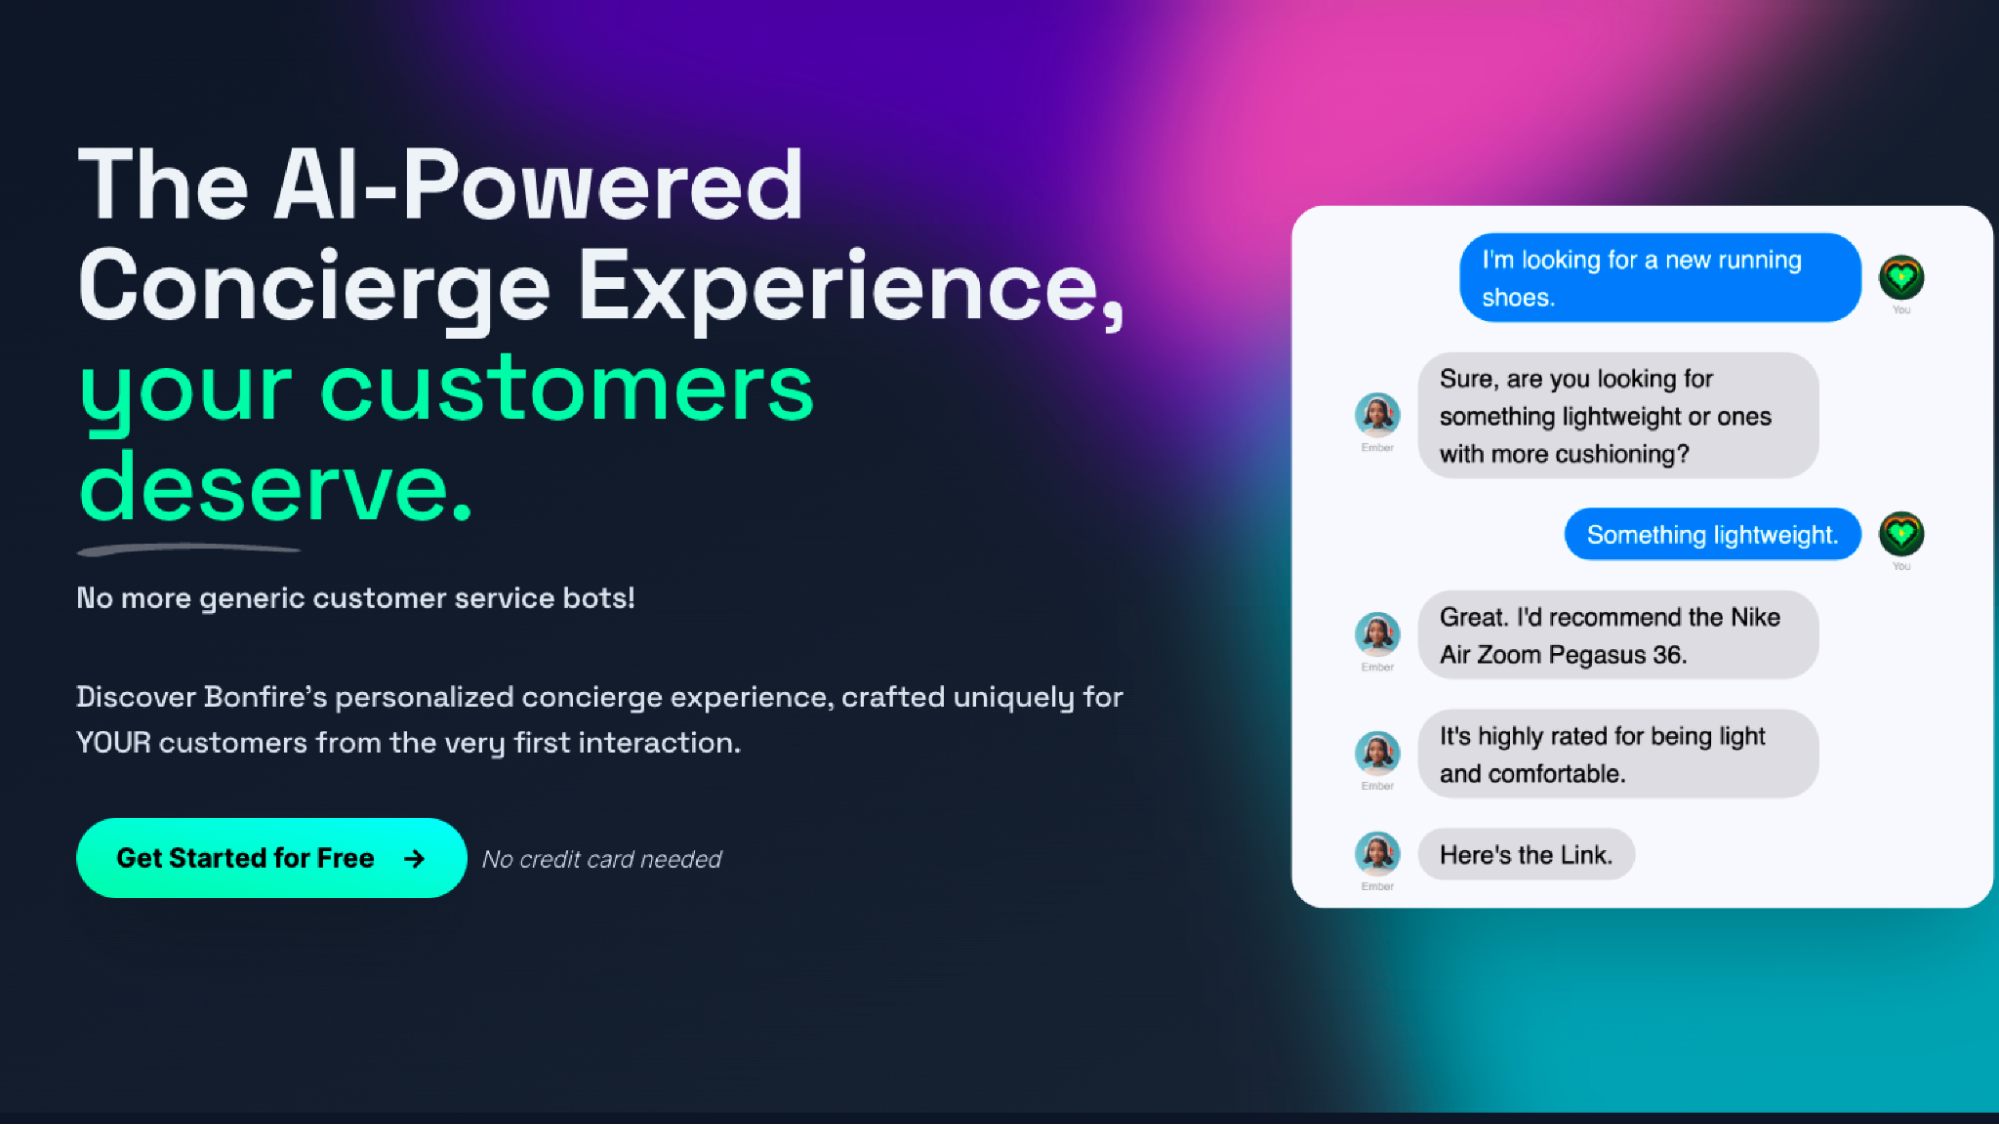Click the Ember avatar icon on first response
1999x1125 pixels.
click(1377, 415)
